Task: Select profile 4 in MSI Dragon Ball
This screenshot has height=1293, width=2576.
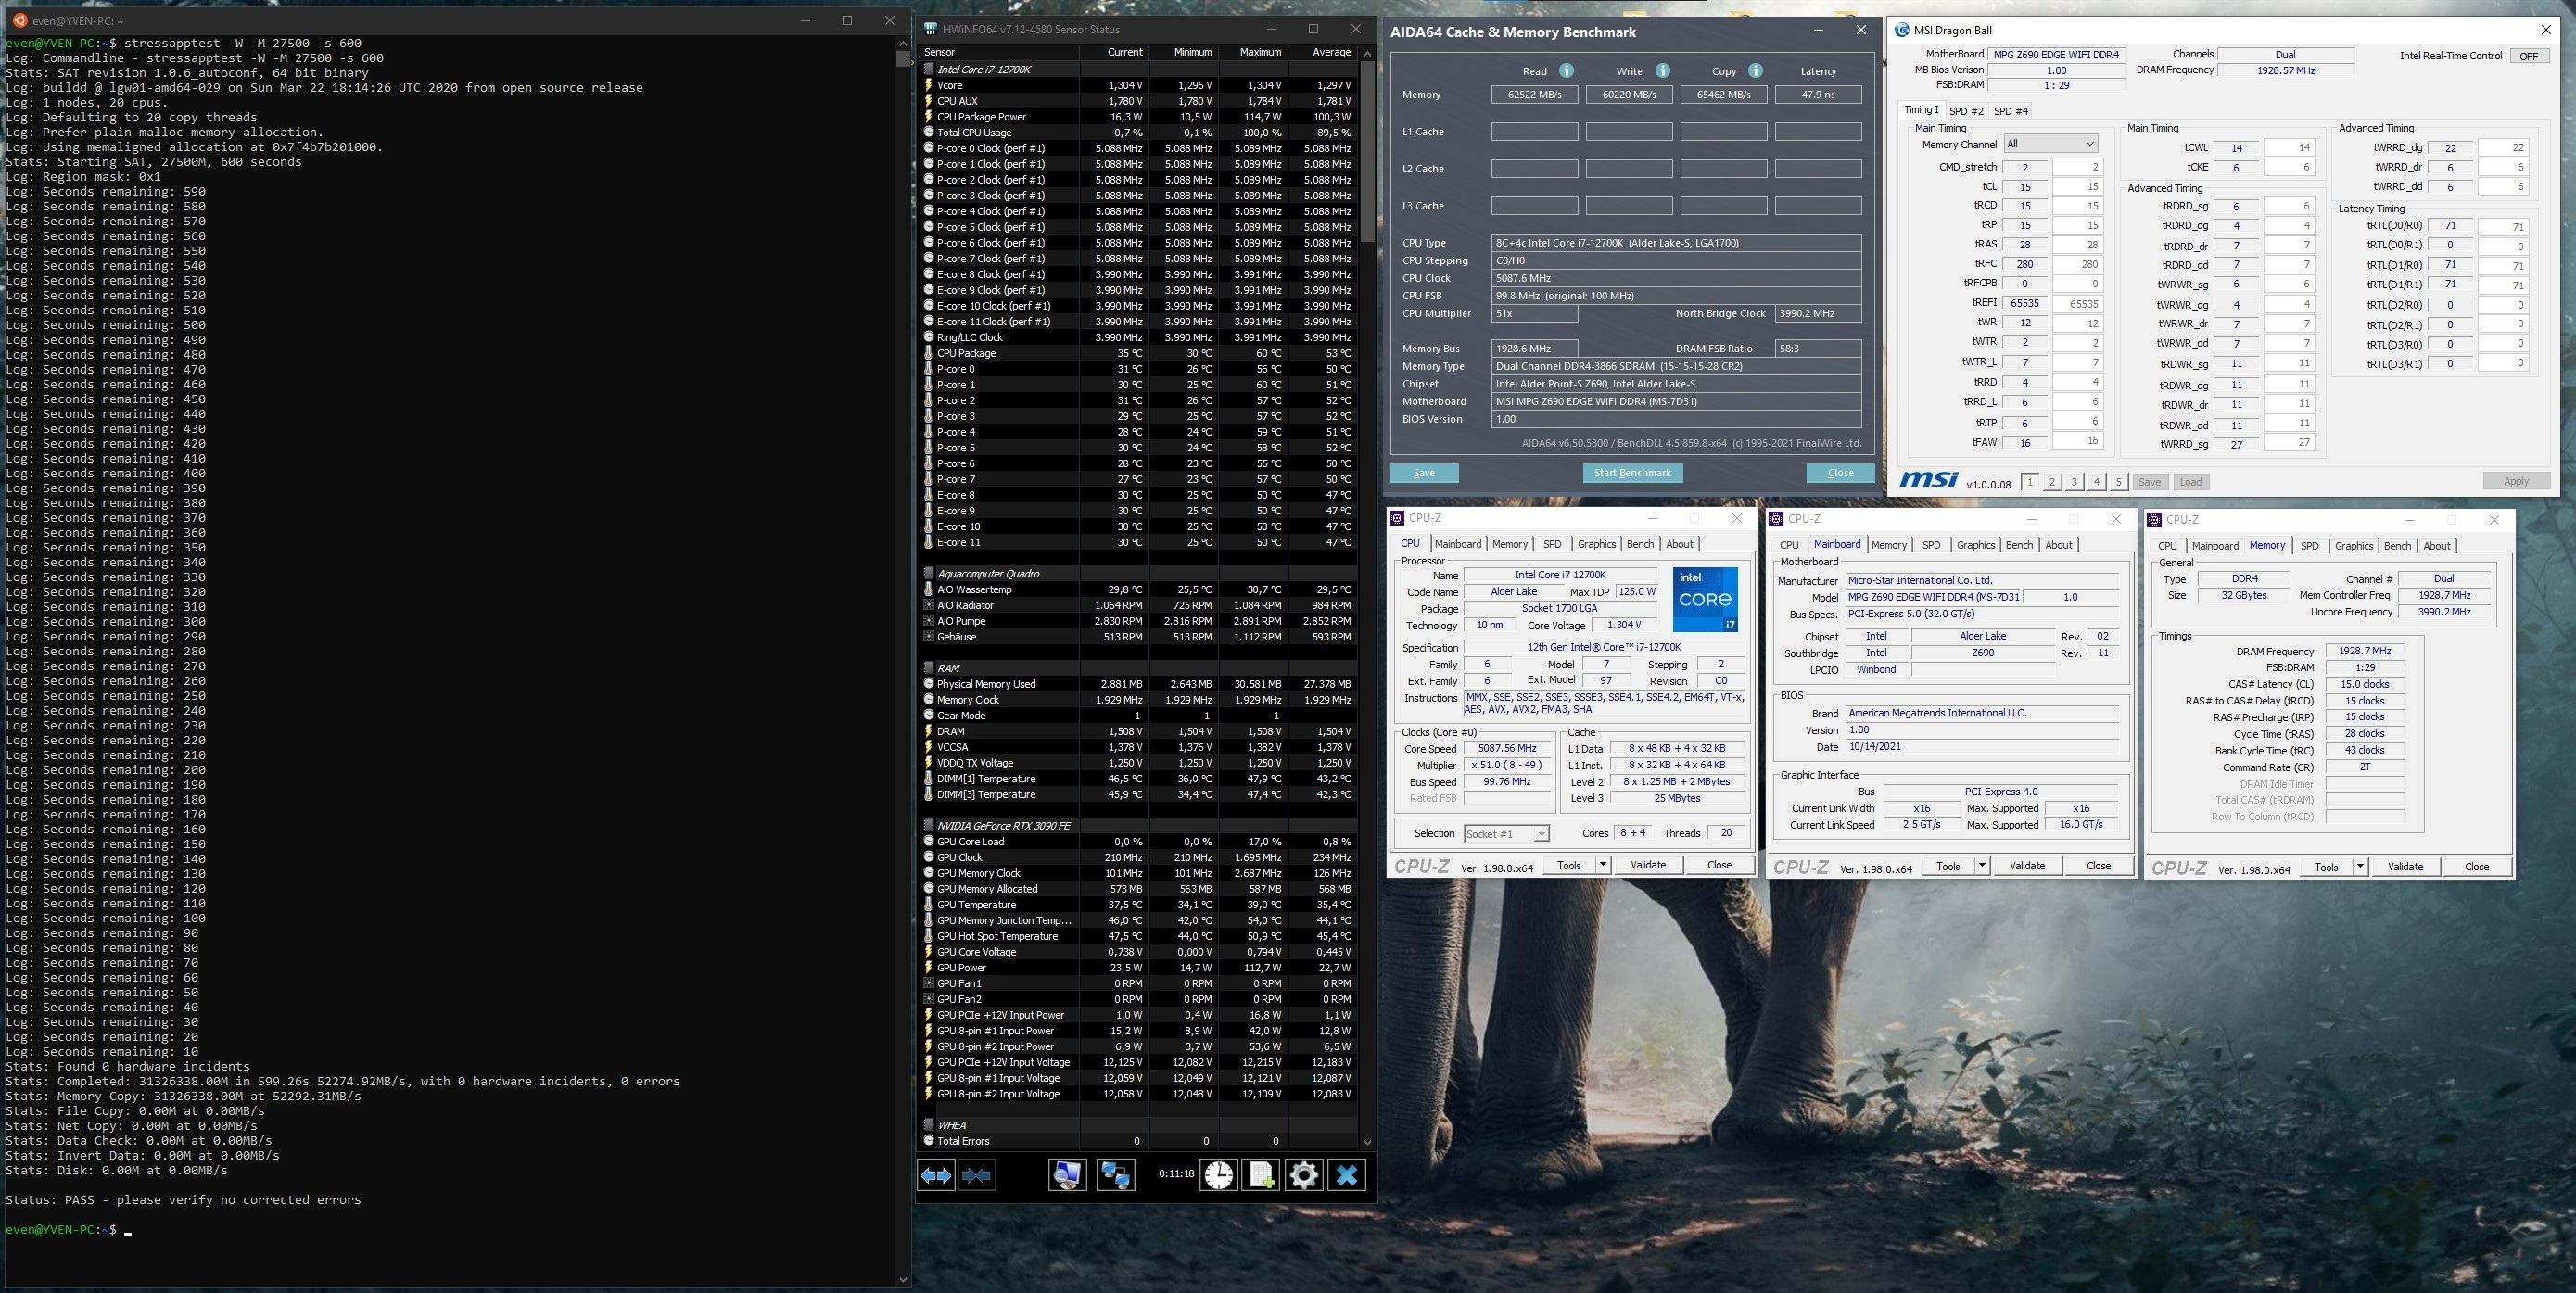Action: pyautogui.click(x=2096, y=482)
